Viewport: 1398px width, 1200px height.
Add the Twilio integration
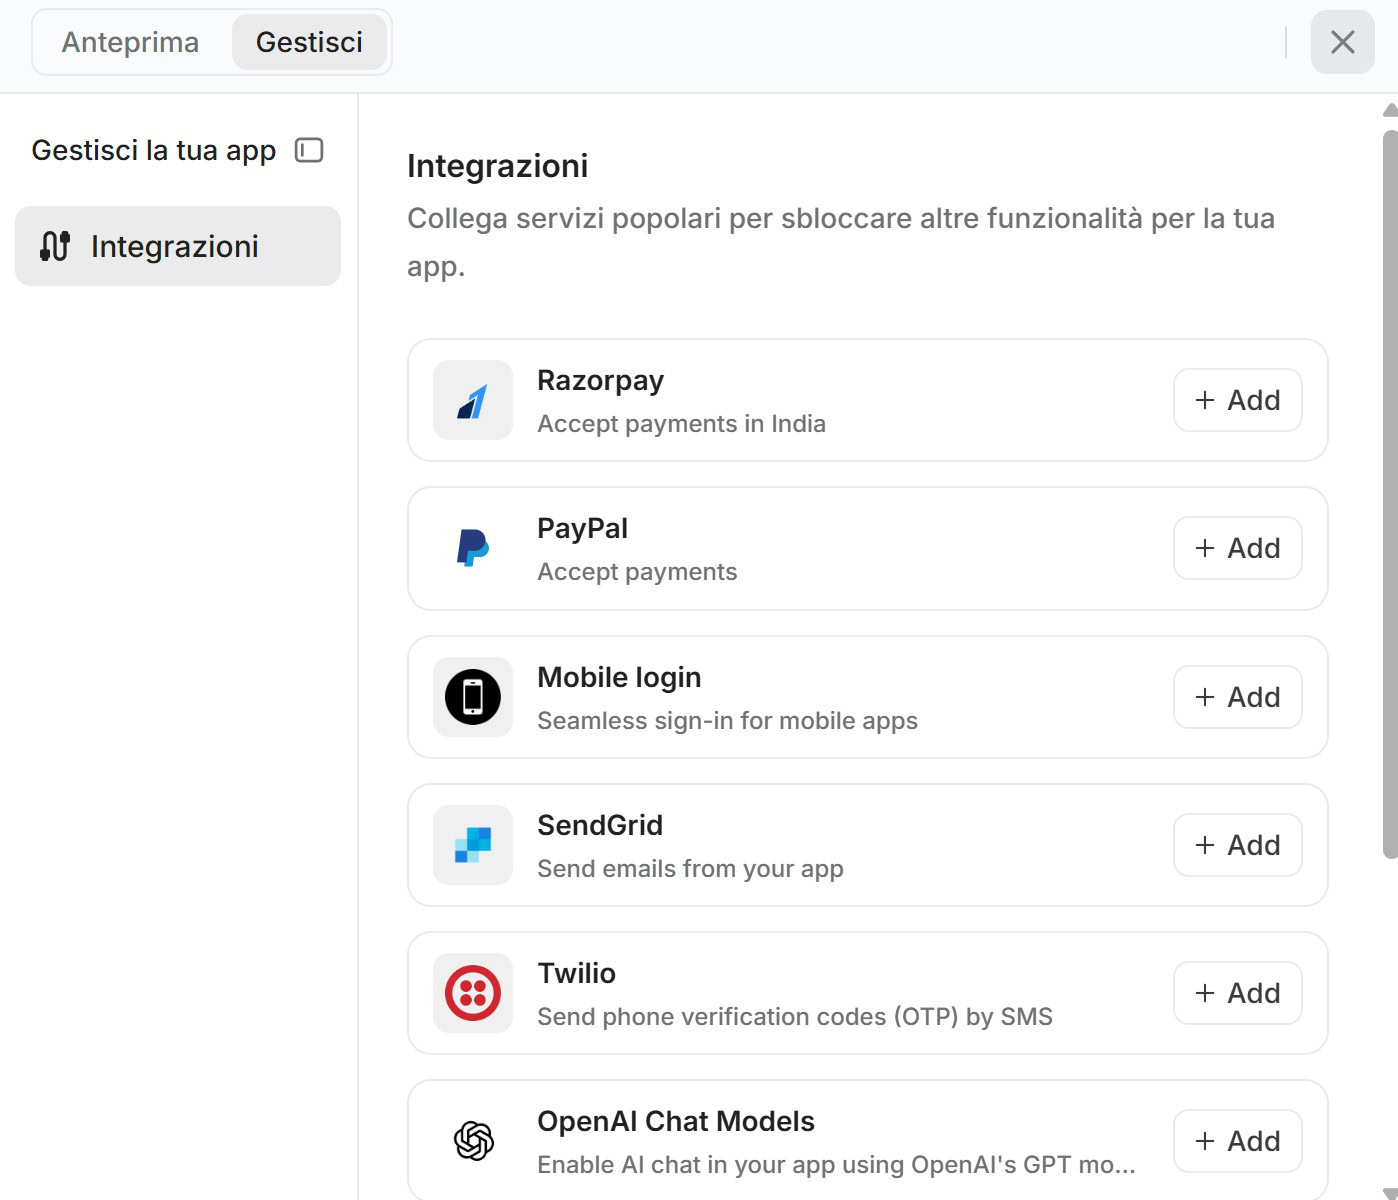(1237, 993)
